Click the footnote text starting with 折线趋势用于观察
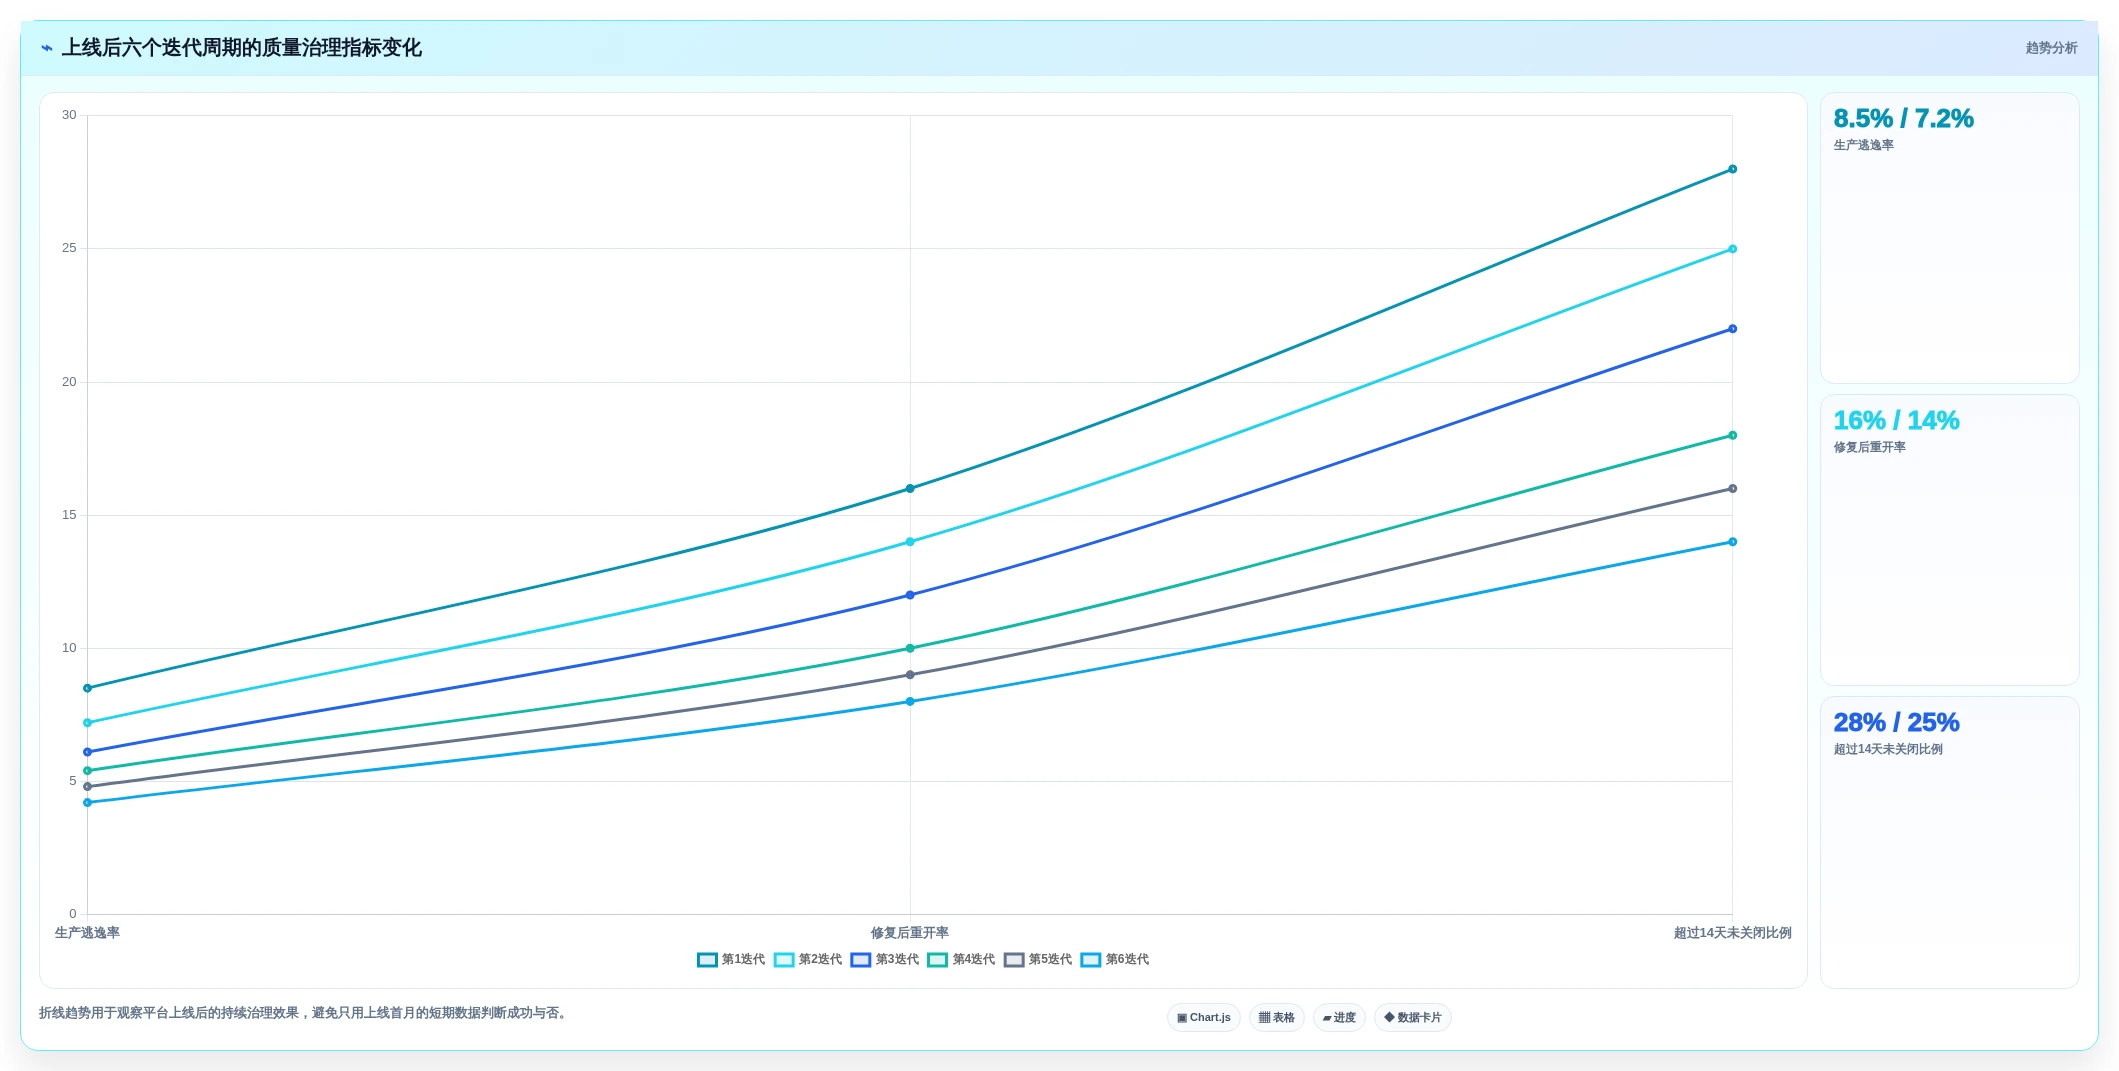 tap(305, 1013)
